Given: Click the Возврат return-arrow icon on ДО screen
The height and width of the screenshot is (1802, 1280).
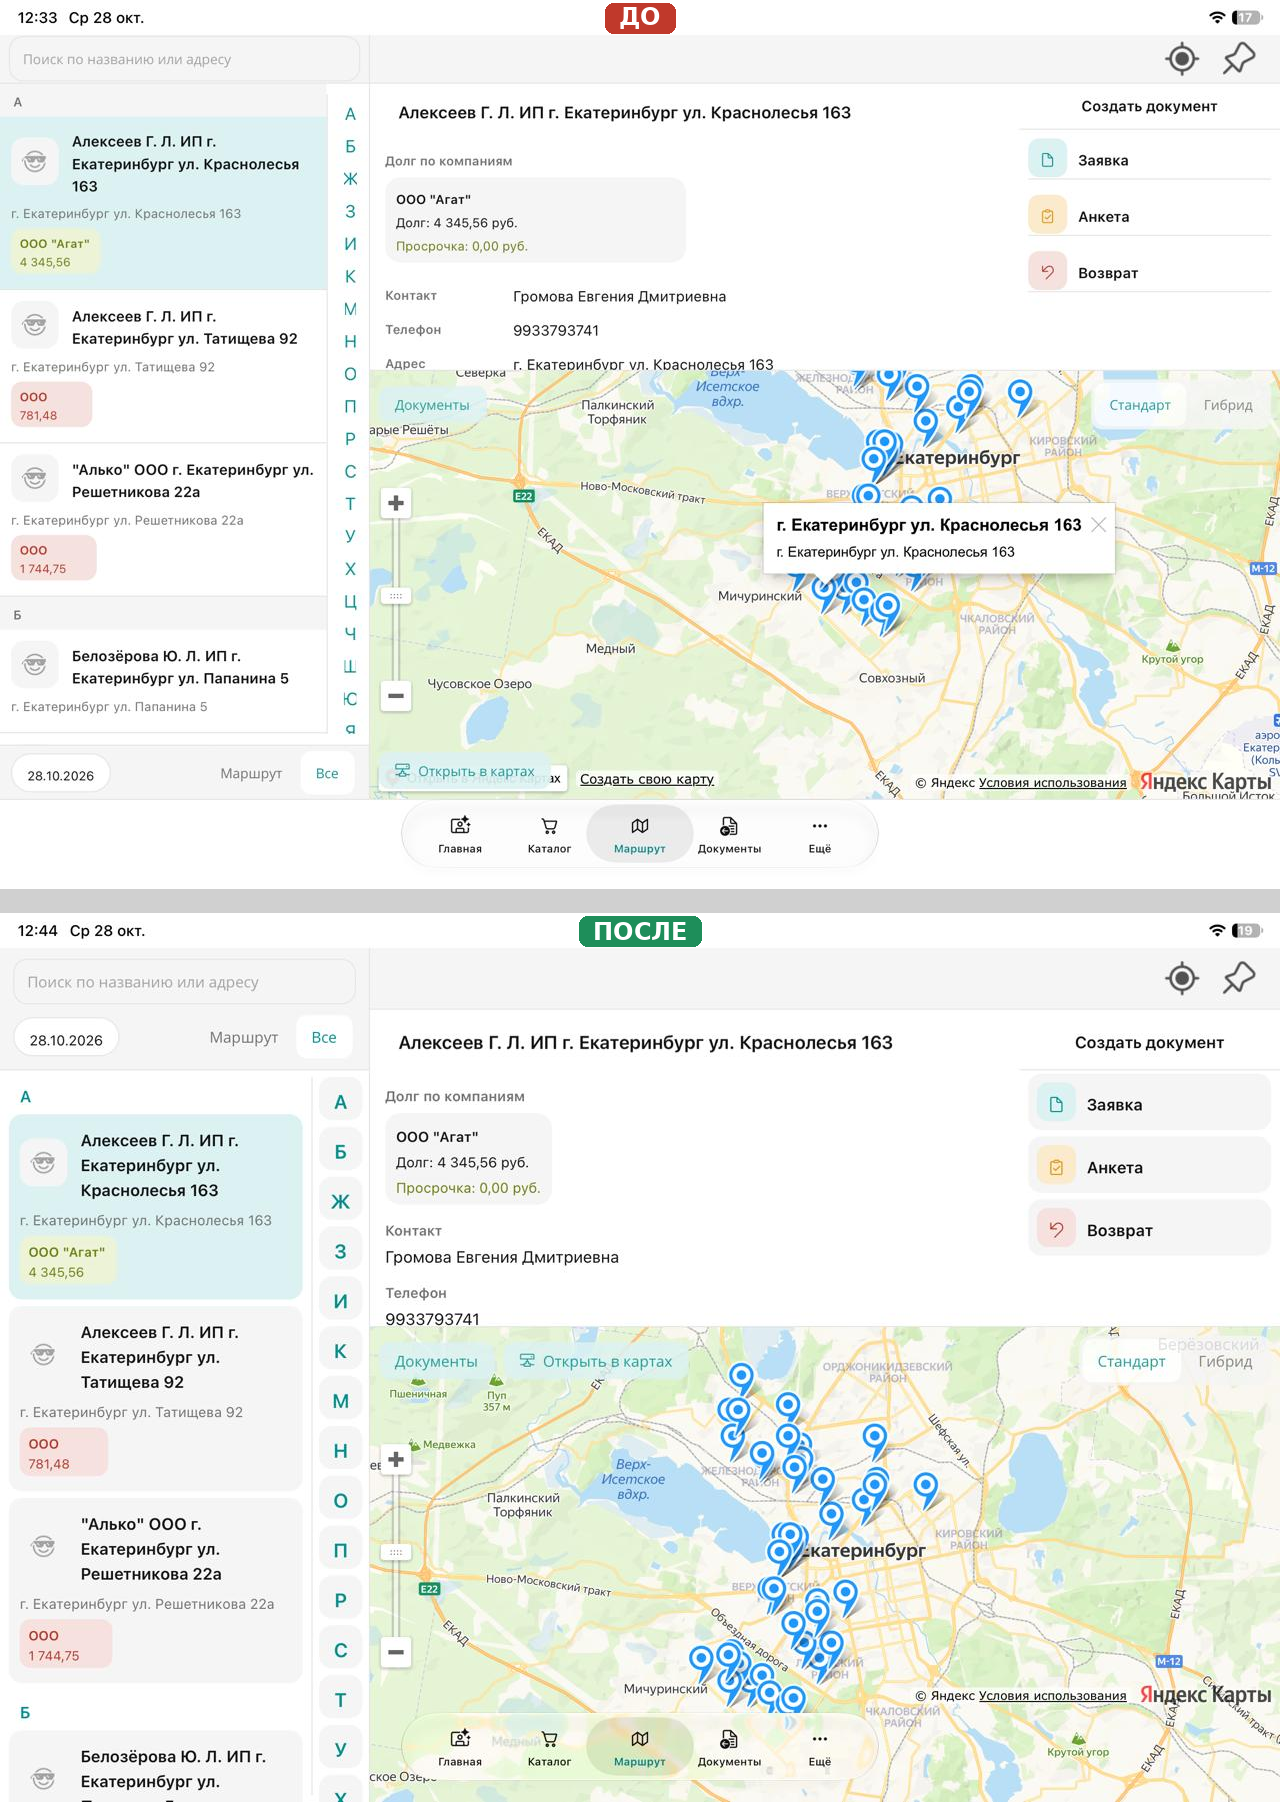Looking at the screenshot, I should 1047,272.
